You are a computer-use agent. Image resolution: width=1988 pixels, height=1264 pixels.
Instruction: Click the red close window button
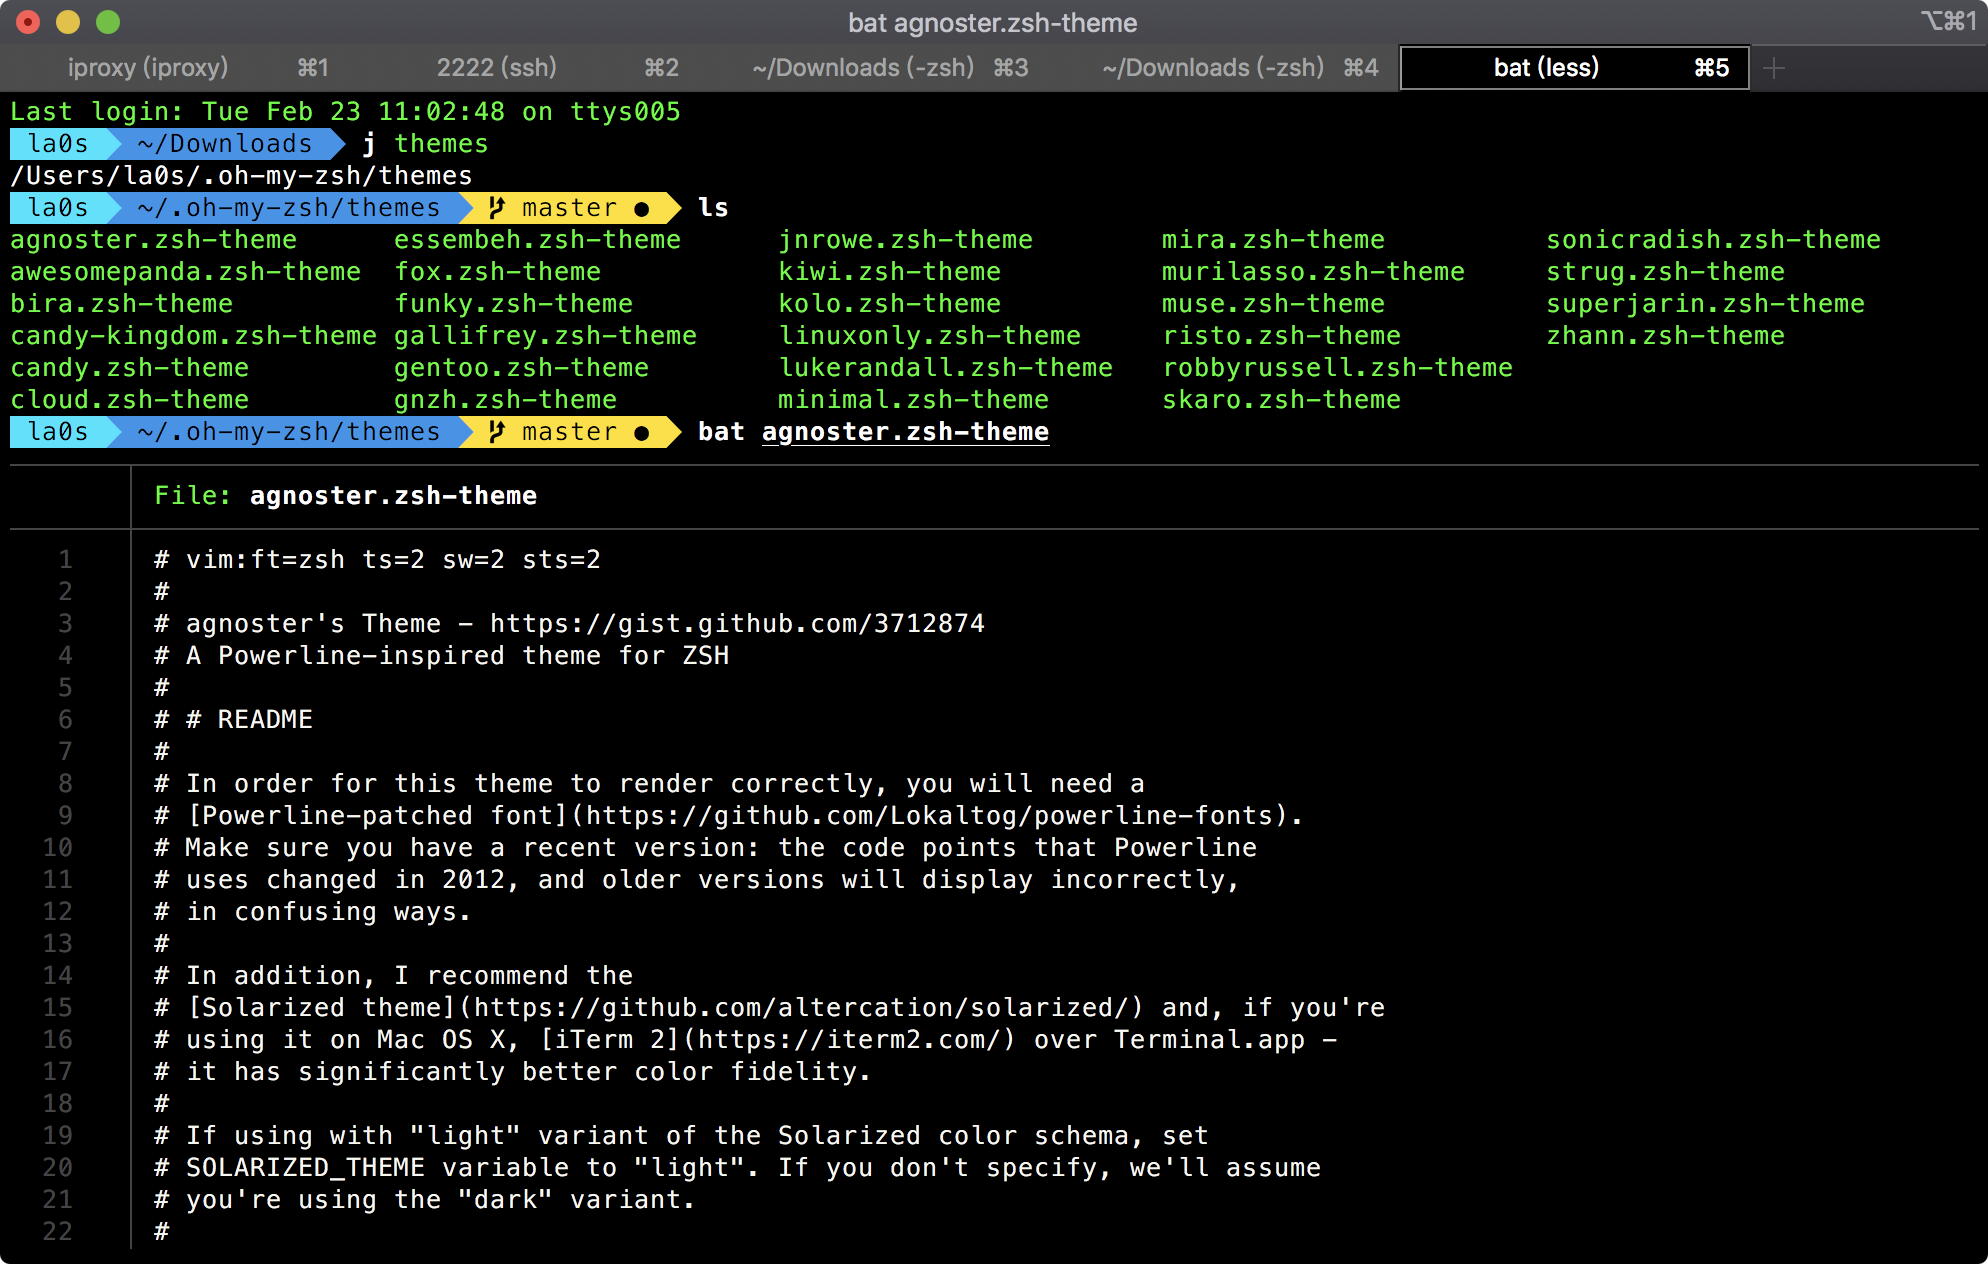point(28,22)
